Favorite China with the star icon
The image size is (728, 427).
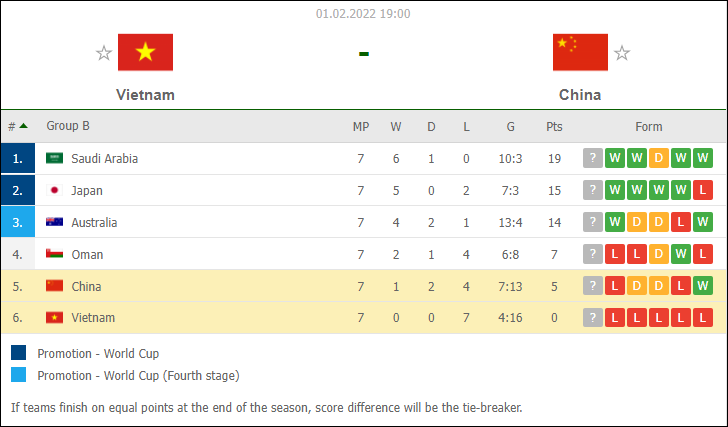click(622, 53)
